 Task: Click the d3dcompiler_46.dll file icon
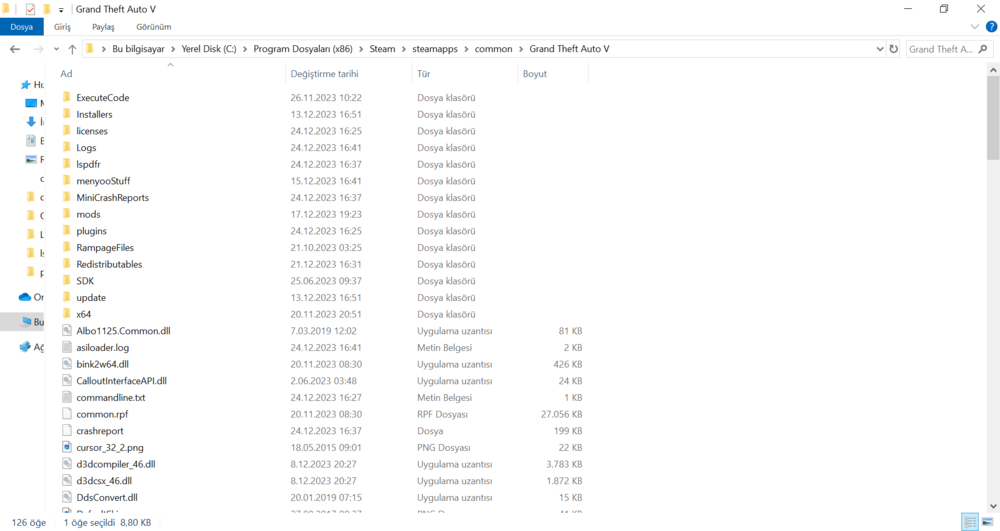point(66,464)
